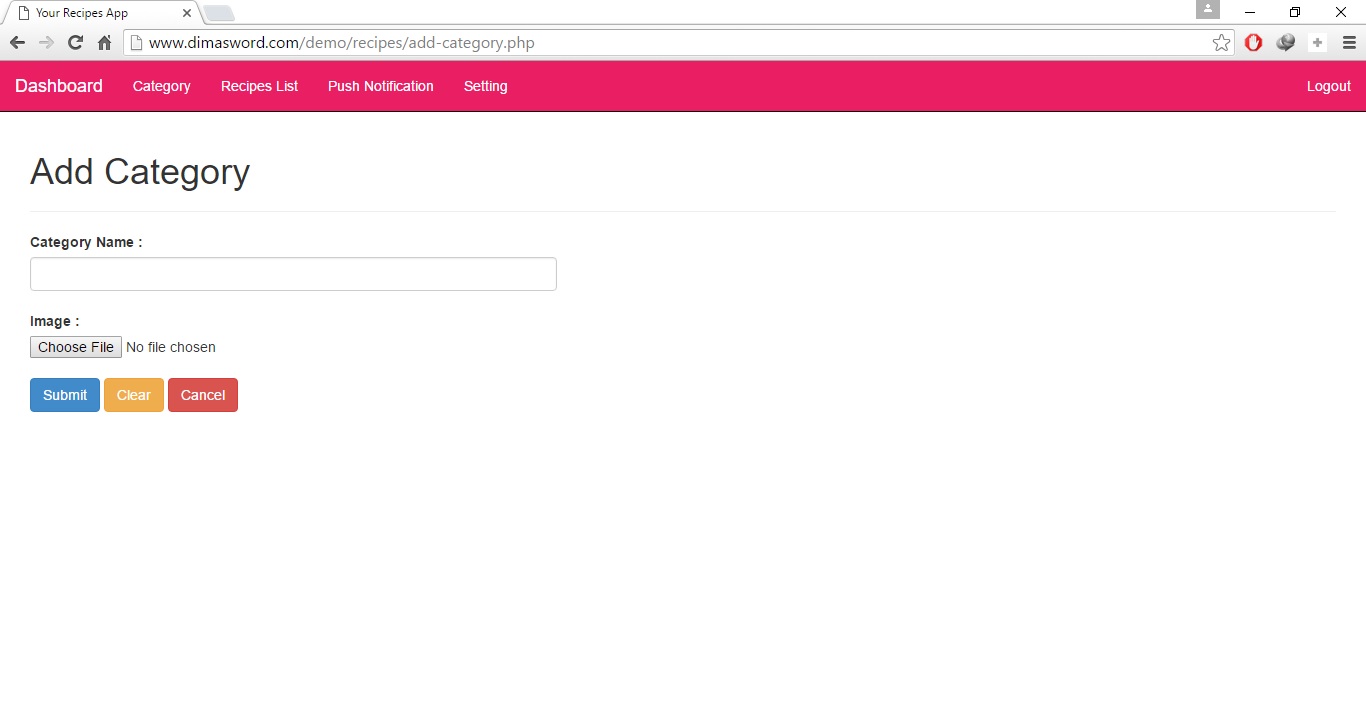1366x728 pixels.
Task: Open the Dashboard navigation link
Action: (59, 86)
